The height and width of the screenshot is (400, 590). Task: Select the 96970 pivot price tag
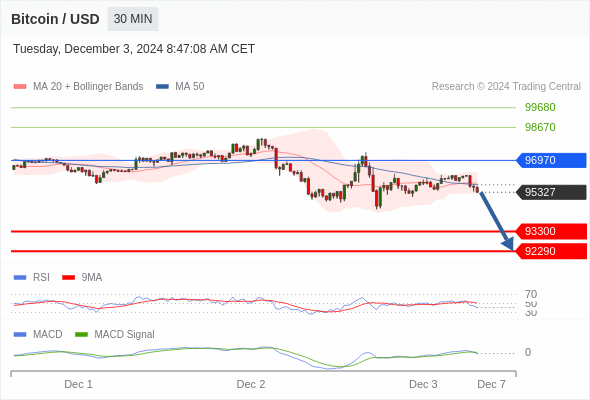(550, 160)
